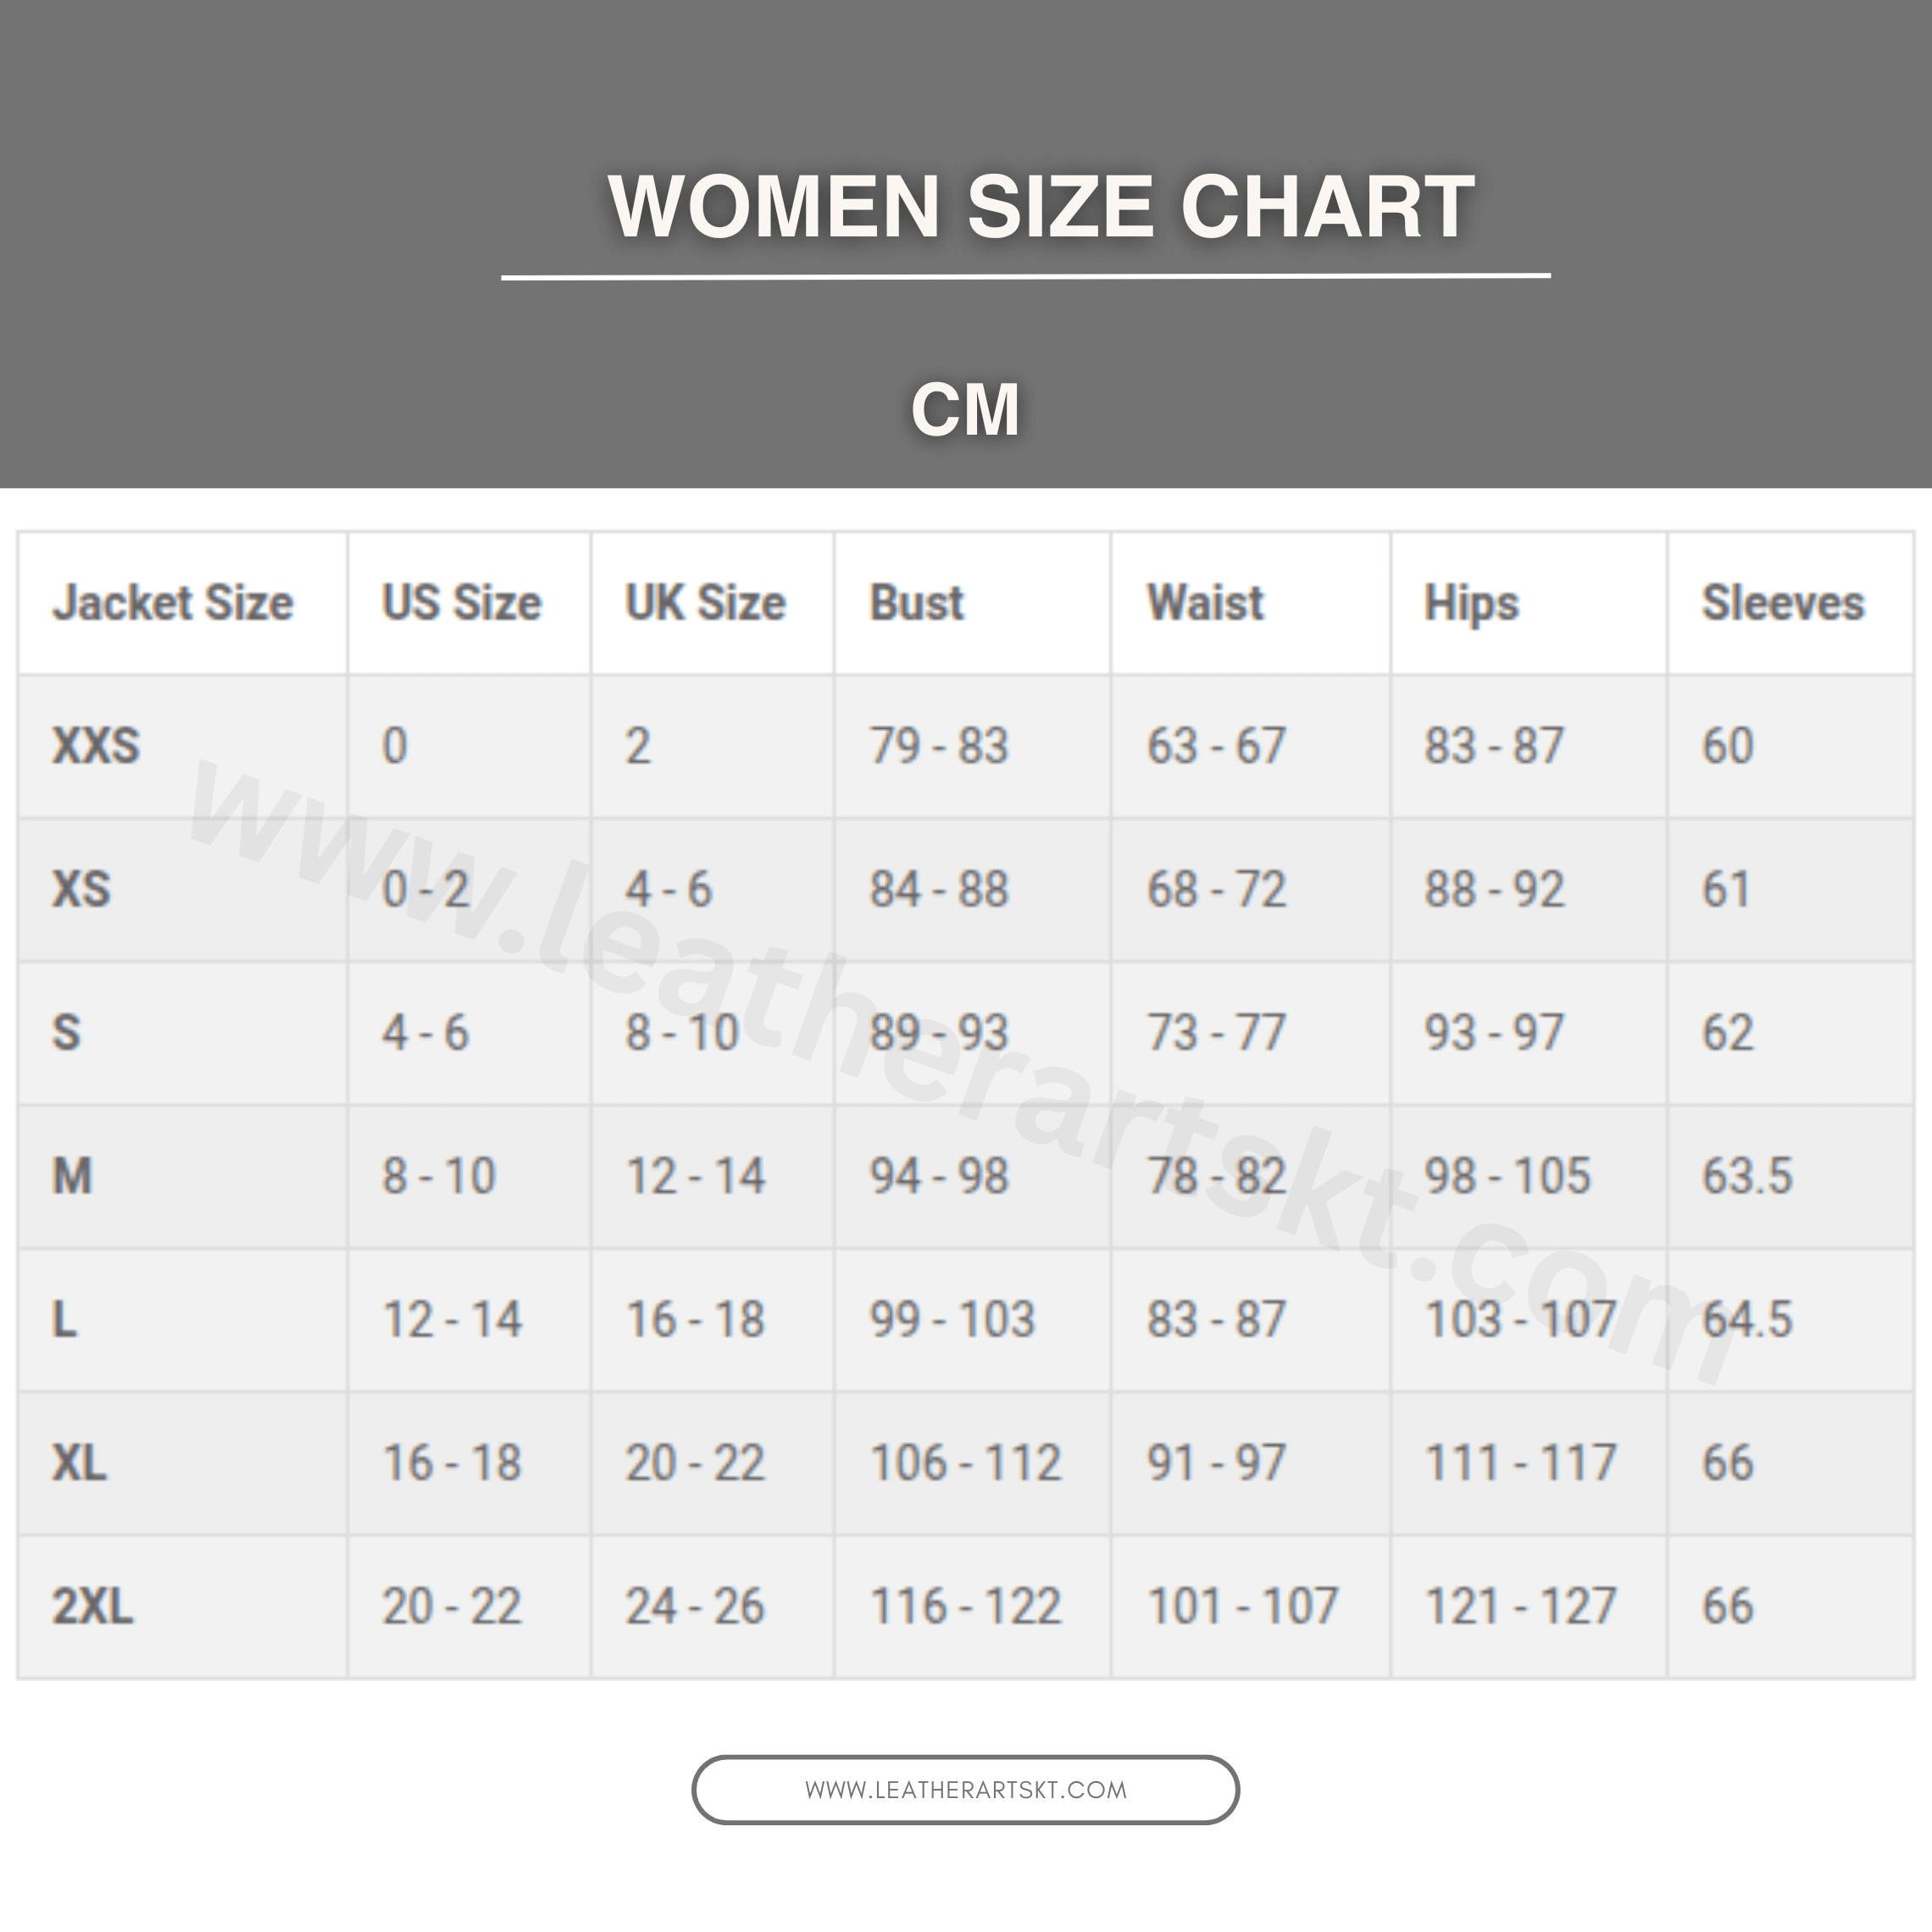Screen dimensions: 1932x1932
Task: Click the waist value 83 - 87
Action: coord(1216,1320)
